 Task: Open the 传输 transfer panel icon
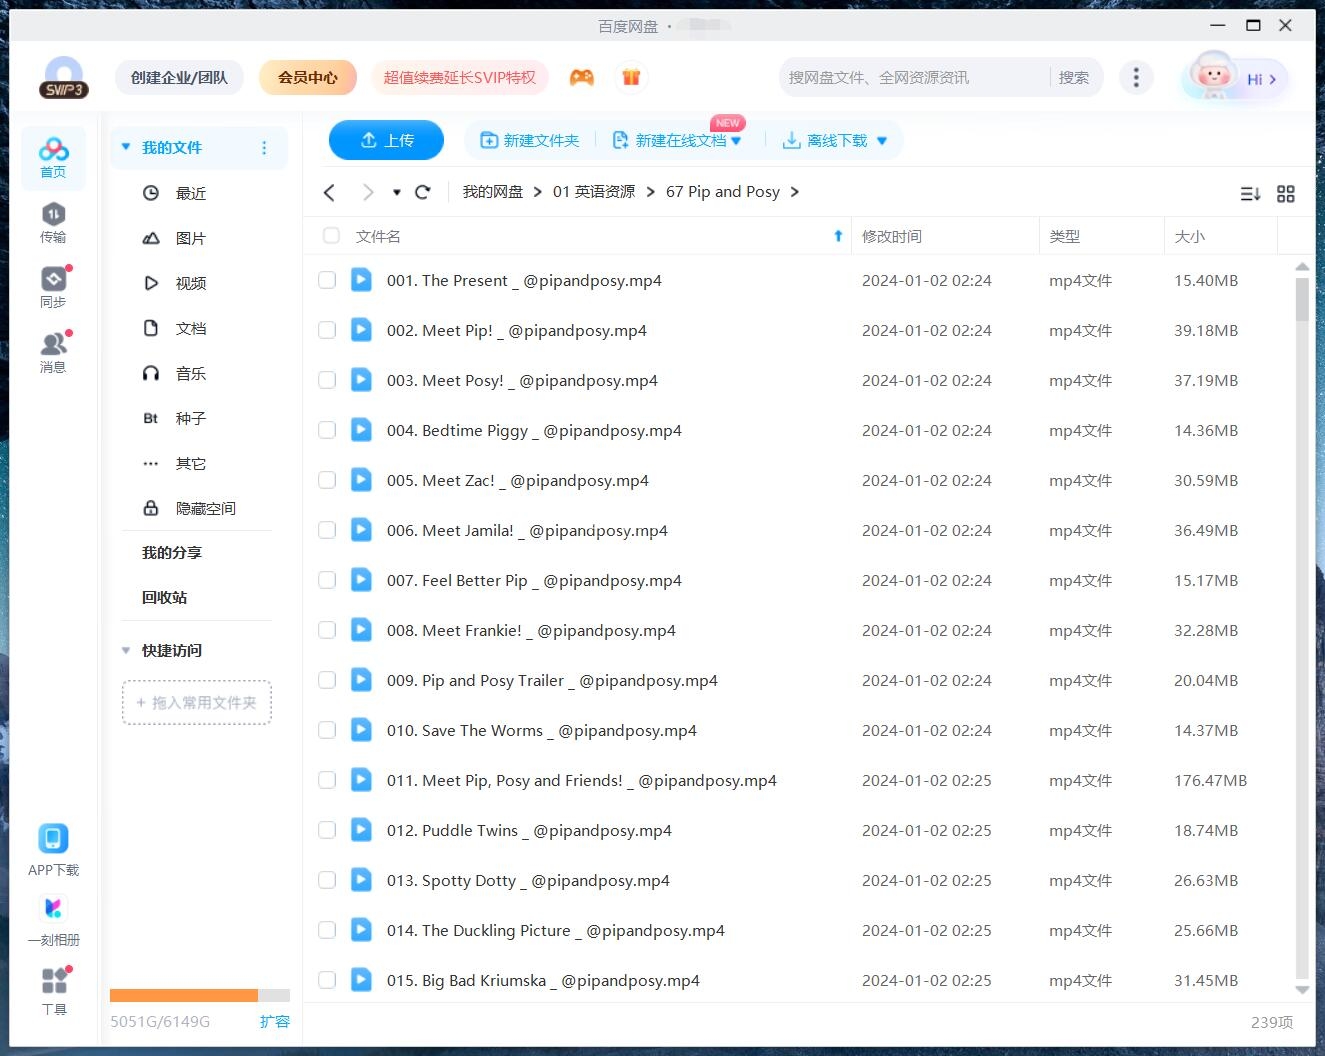[x=53, y=223]
